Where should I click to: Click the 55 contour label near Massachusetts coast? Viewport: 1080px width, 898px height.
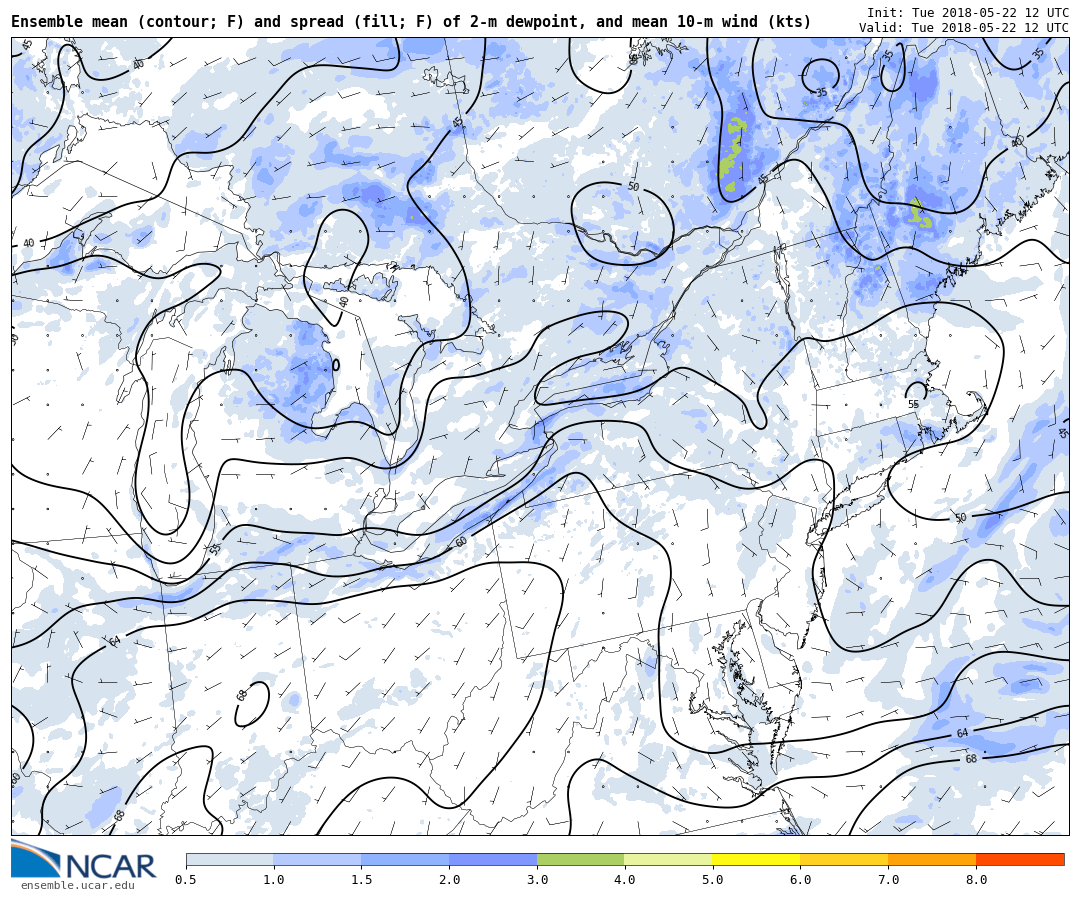point(913,404)
